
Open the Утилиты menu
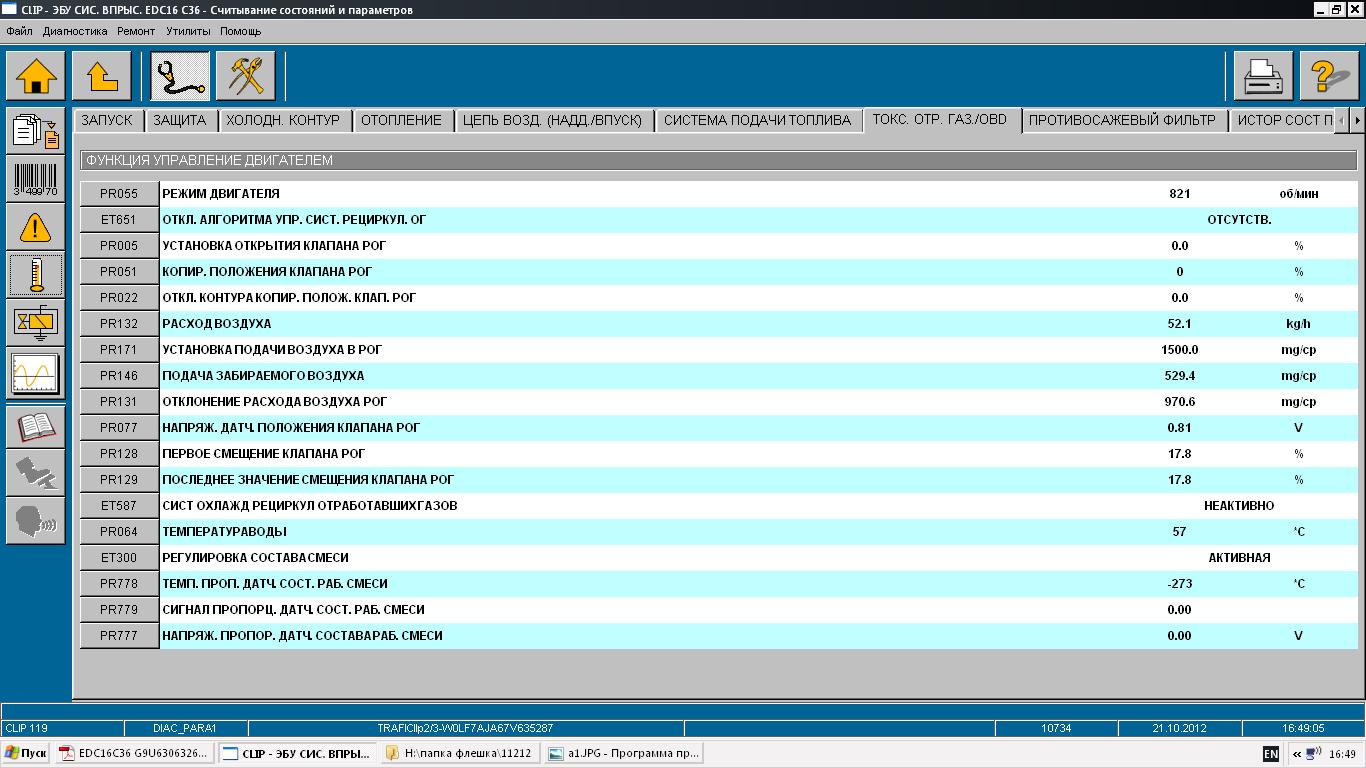tap(188, 31)
